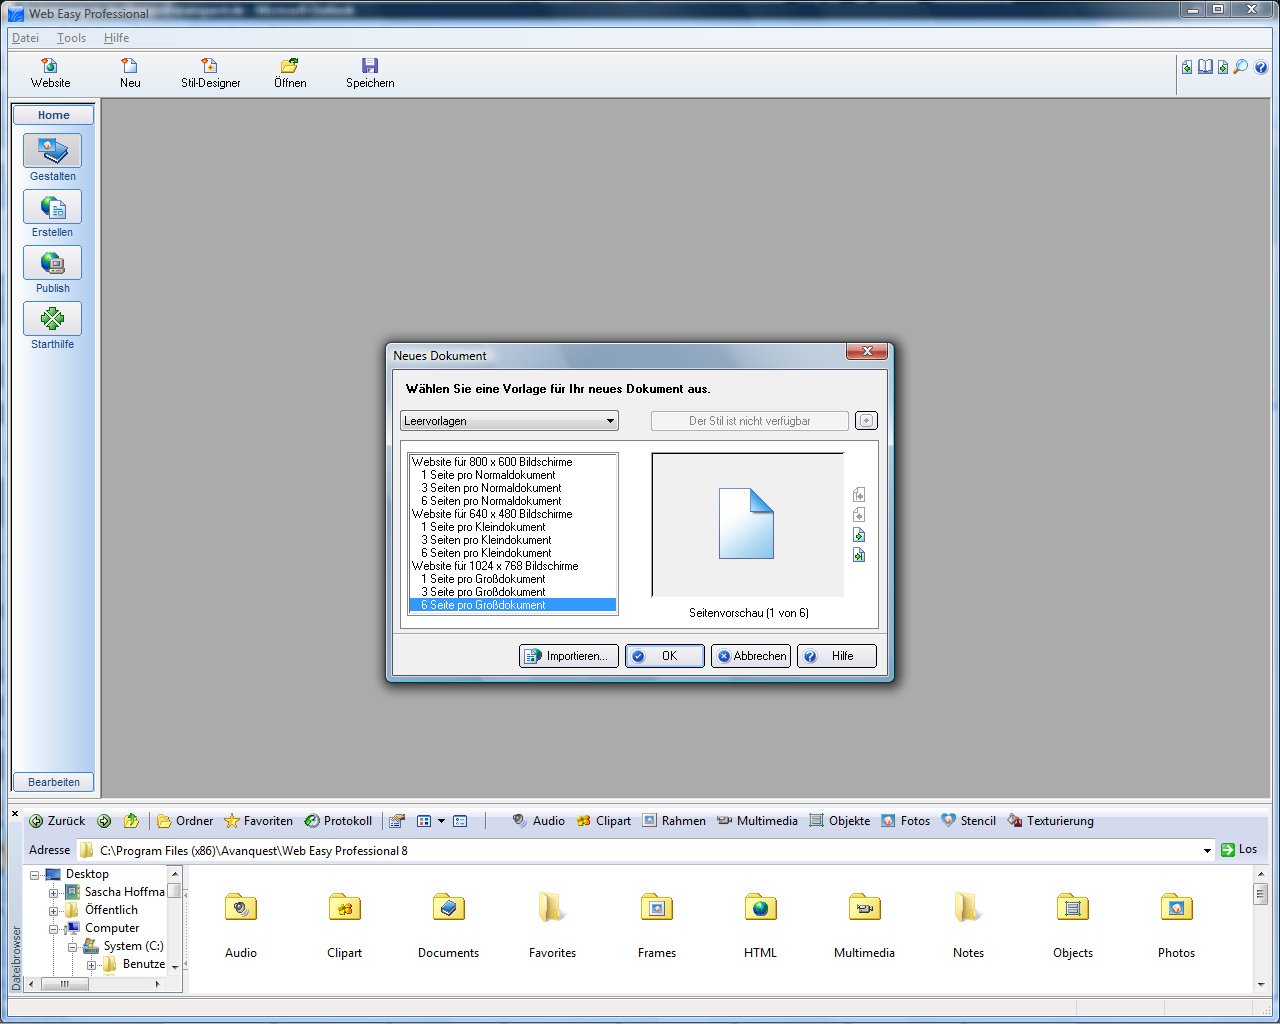Open the Publish sidebar icon
The image size is (1280, 1024).
click(52, 264)
